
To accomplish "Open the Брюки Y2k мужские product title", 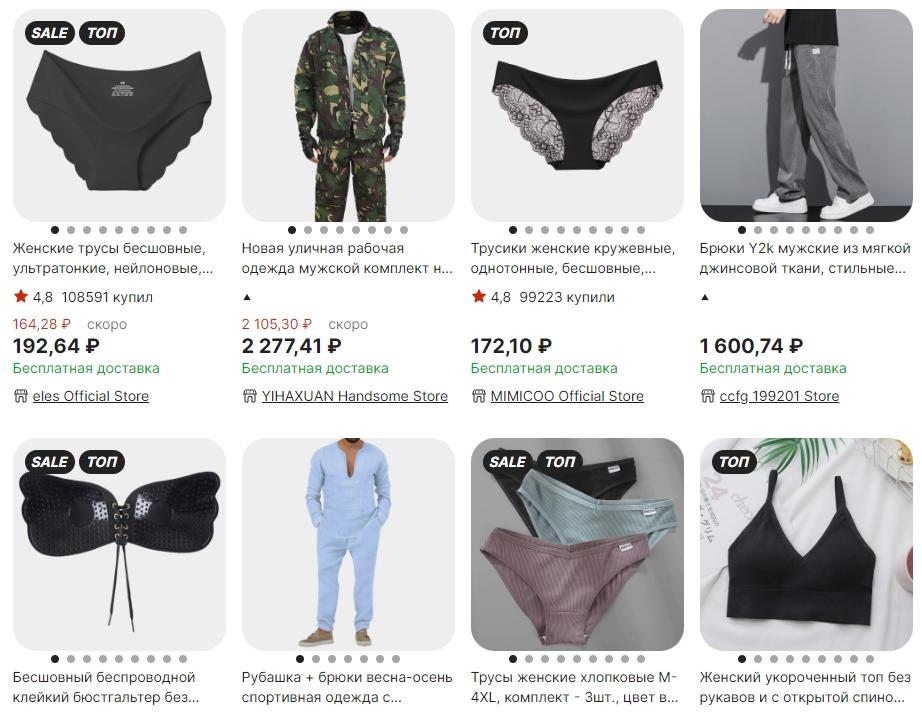I will pyautogui.click(x=805, y=259).
